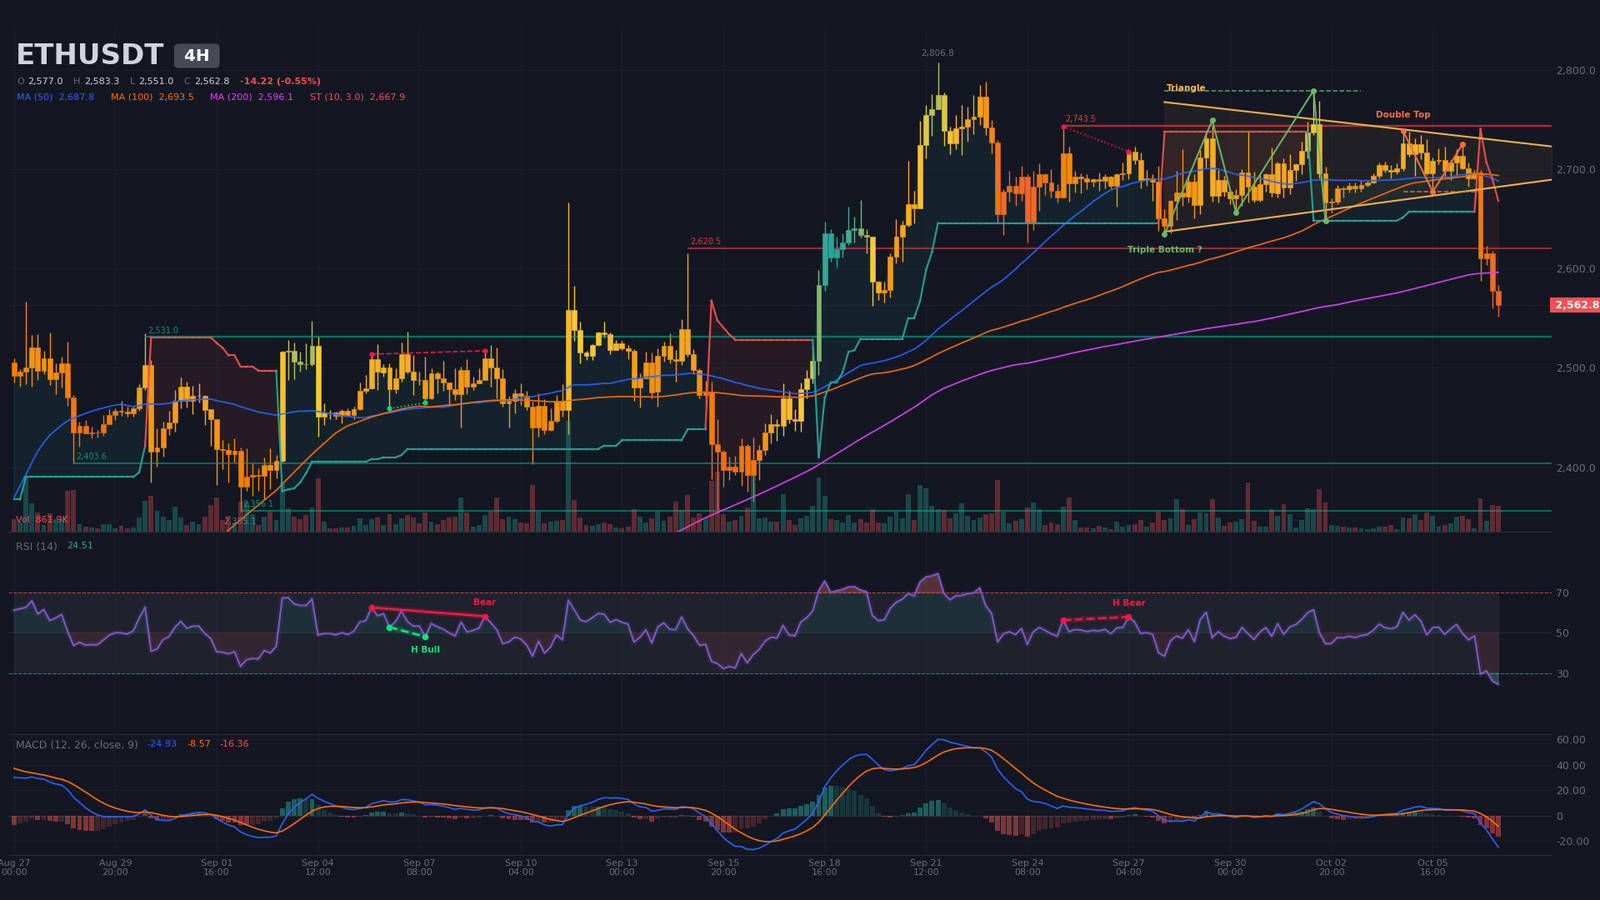Click the MA (100) indicator legend
The width and height of the screenshot is (1600, 900).
click(152, 97)
